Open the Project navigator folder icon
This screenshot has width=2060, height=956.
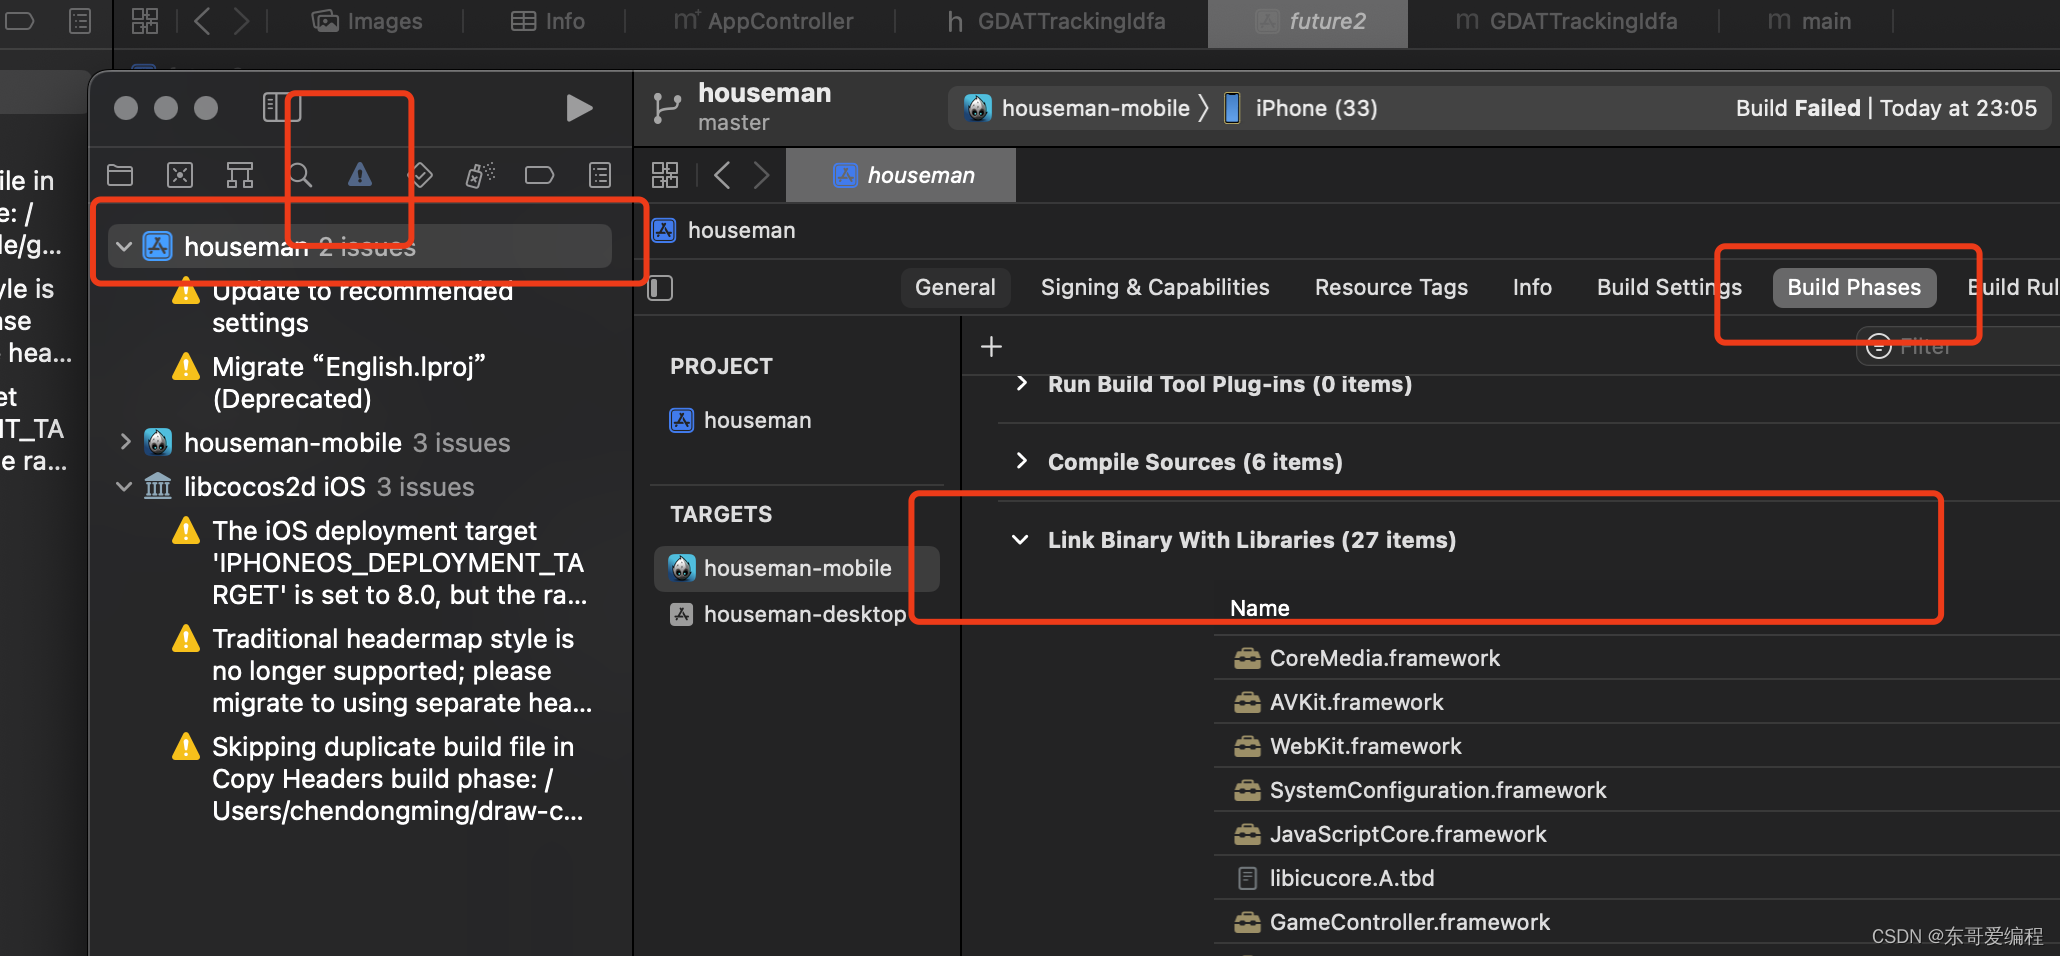pos(120,176)
